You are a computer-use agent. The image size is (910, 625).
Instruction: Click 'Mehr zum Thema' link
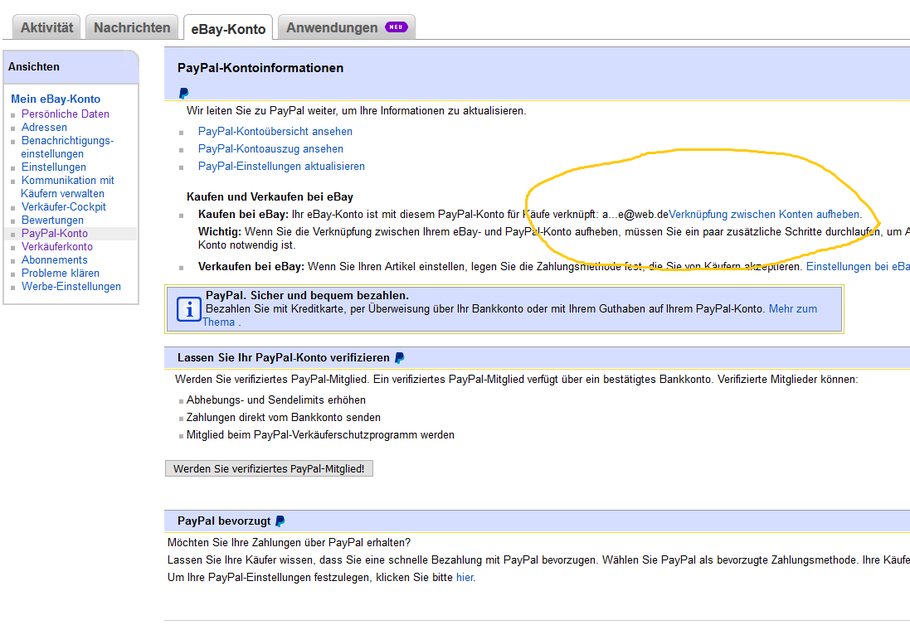click(793, 309)
